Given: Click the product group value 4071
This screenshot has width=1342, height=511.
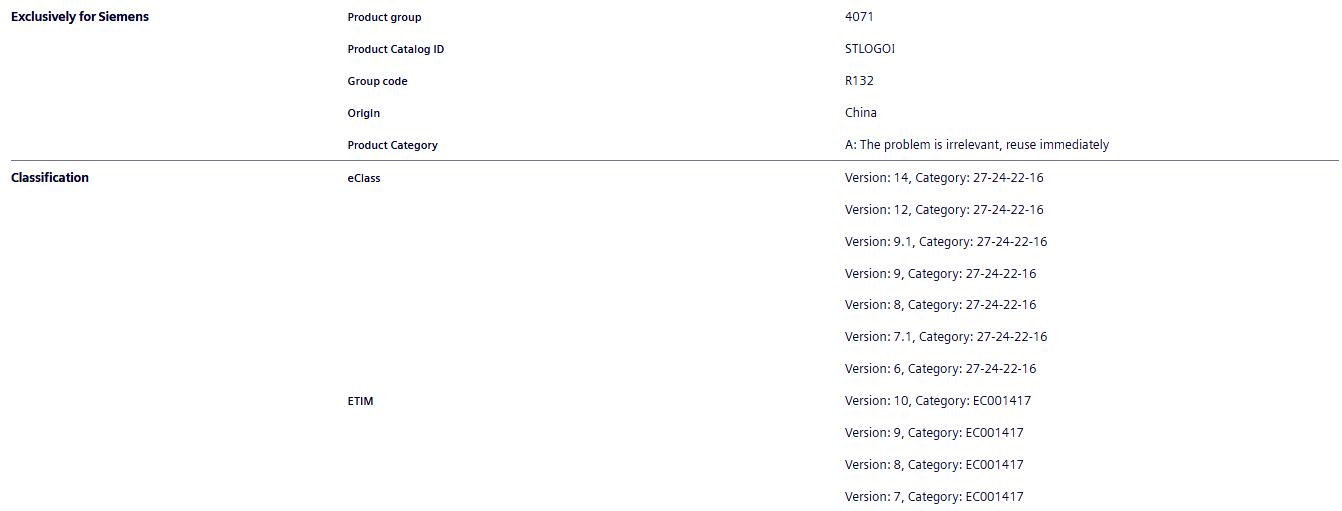Looking at the screenshot, I should [x=859, y=17].
